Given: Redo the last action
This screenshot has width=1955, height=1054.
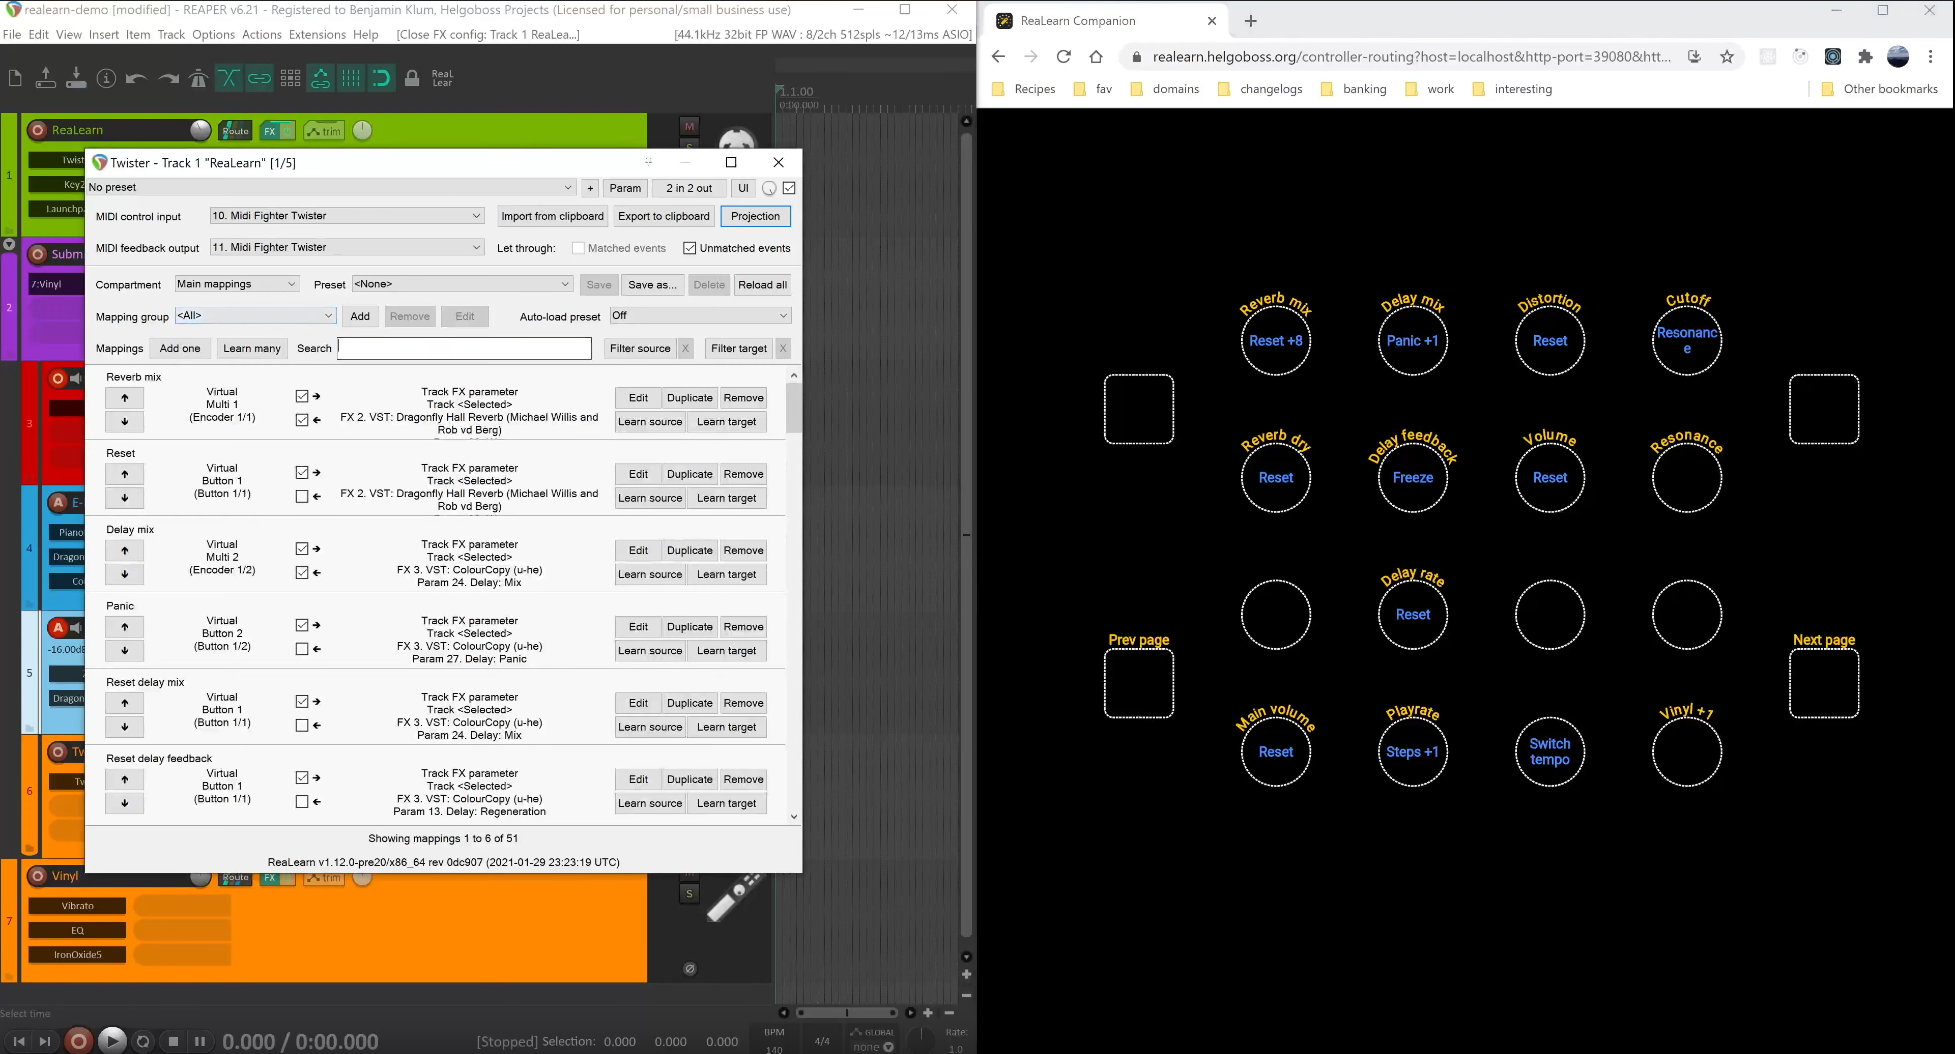Looking at the screenshot, I should 166,78.
